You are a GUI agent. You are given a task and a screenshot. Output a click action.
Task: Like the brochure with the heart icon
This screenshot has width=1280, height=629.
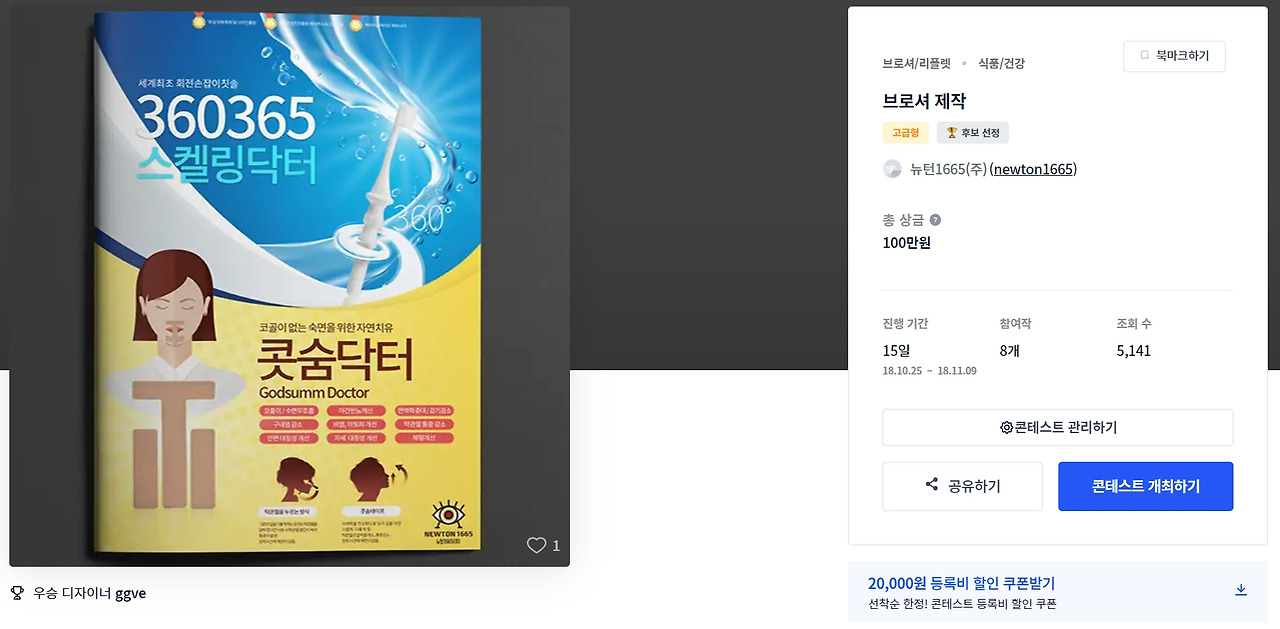(537, 545)
